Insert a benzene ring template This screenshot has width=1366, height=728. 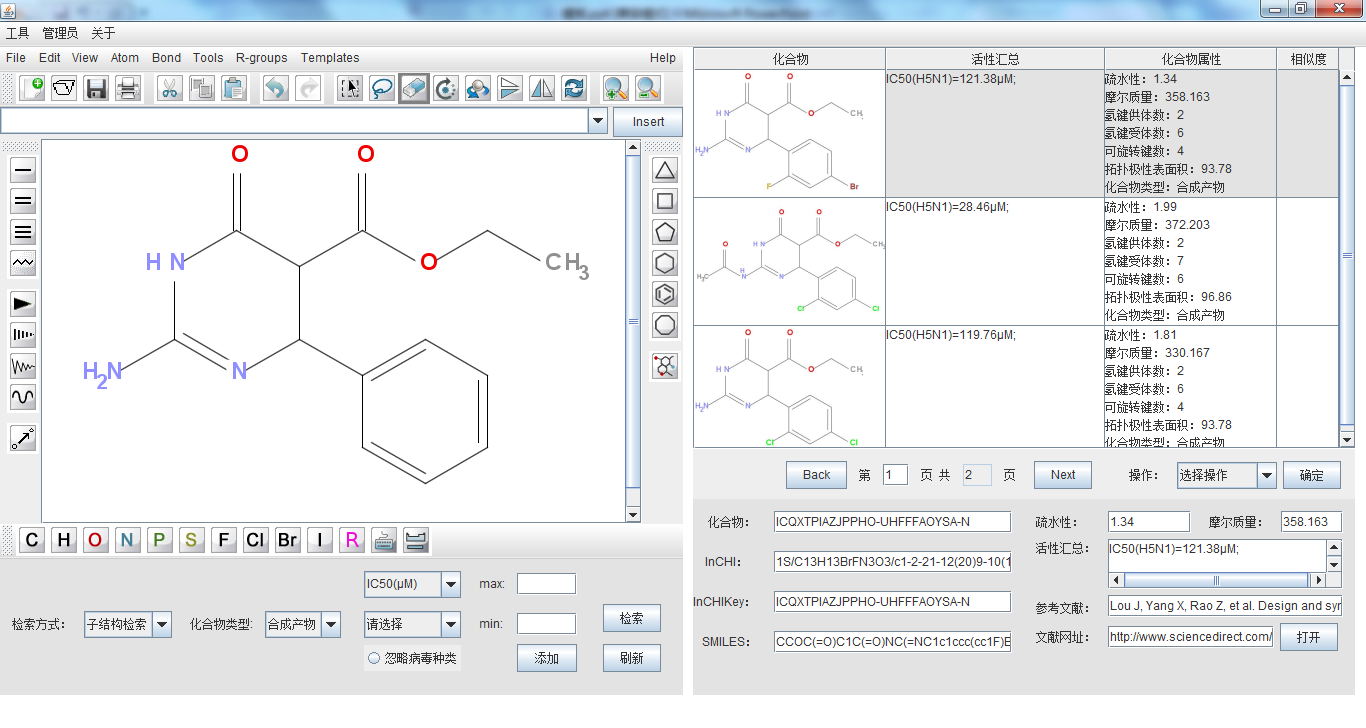pyautogui.click(x=665, y=294)
